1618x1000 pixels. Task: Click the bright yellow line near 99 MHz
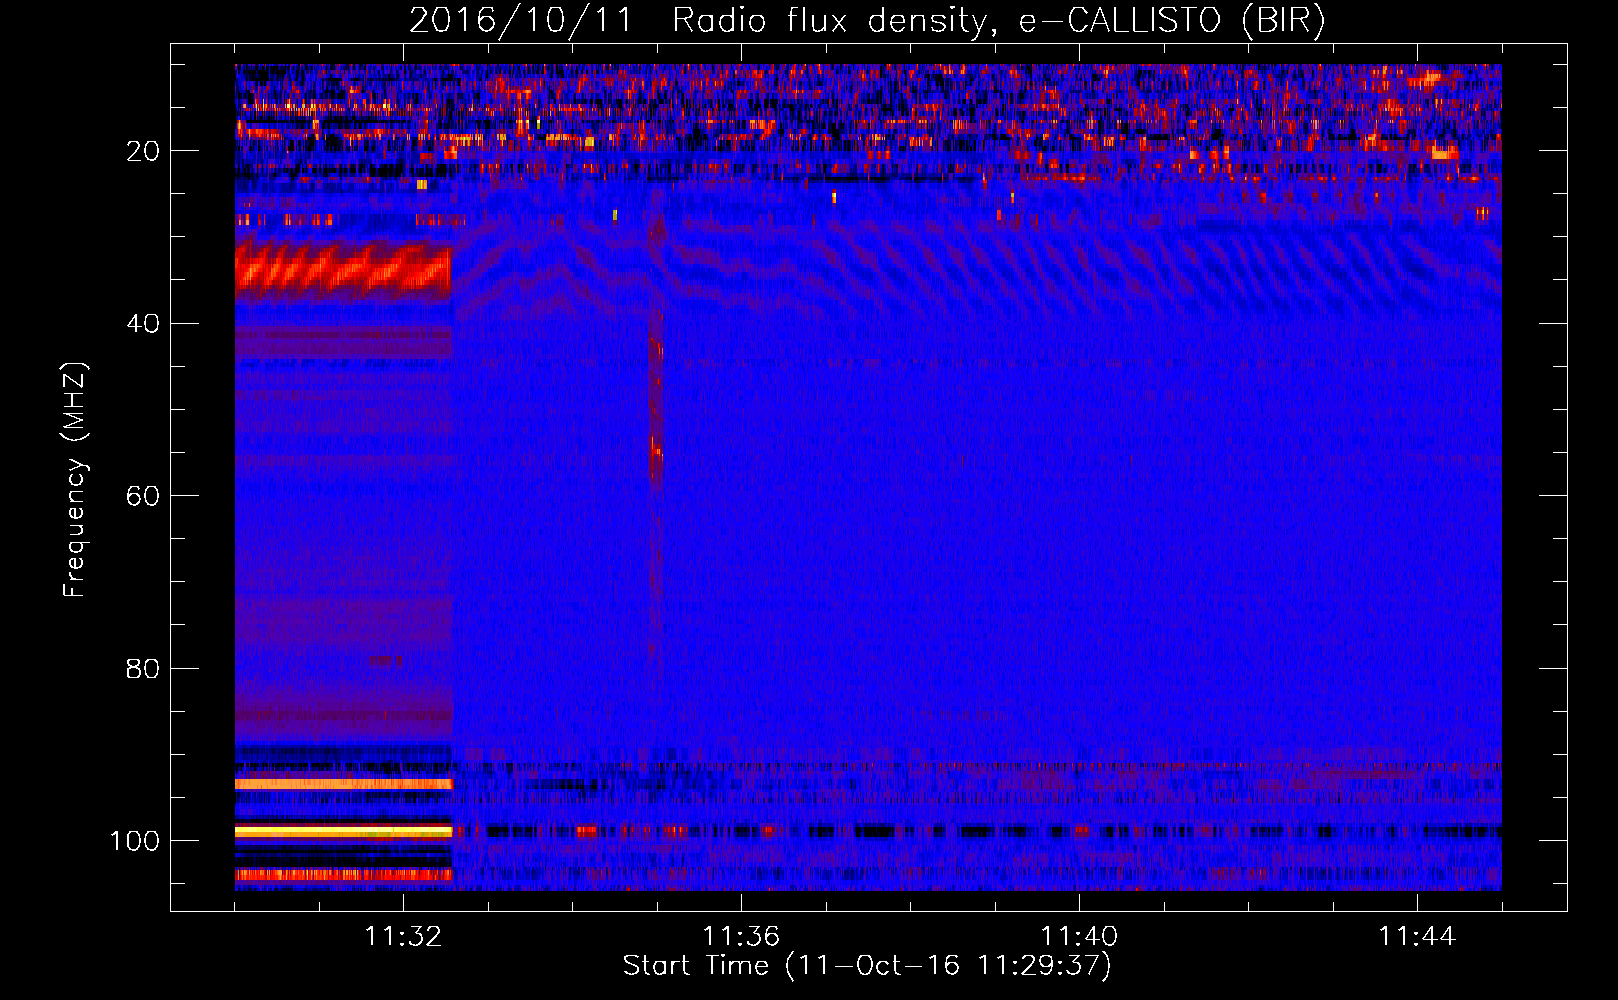point(343,831)
